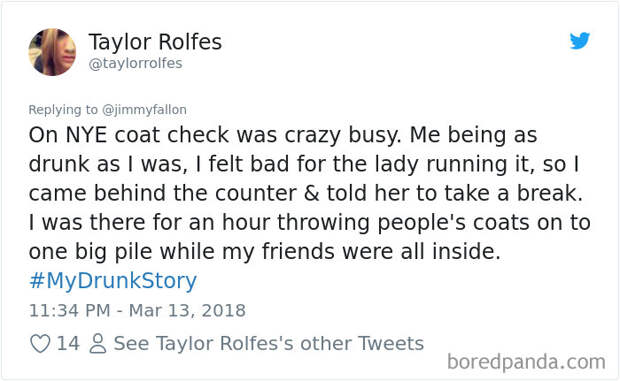This screenshot has height=381, width=620.
Task: See Taylor Rolfes's other Tweets
Action: click(x=268, y=343)
